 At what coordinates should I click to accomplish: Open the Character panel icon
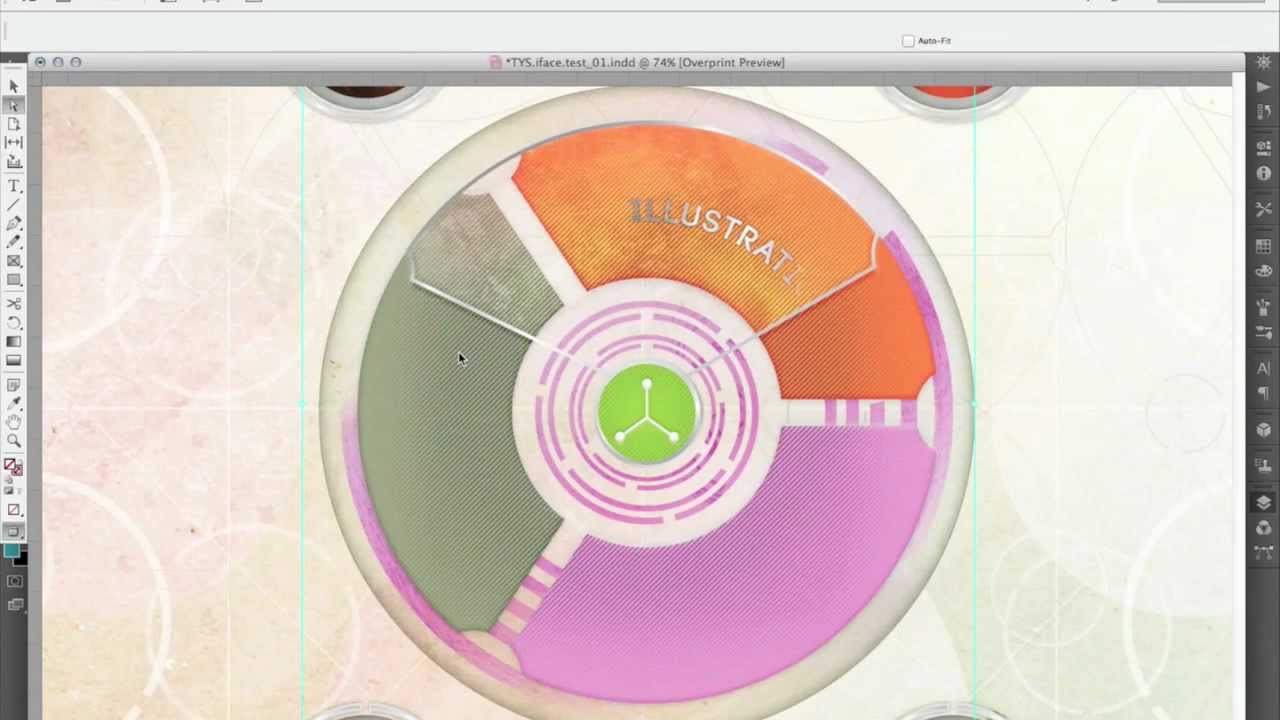tap(1264, 369)
